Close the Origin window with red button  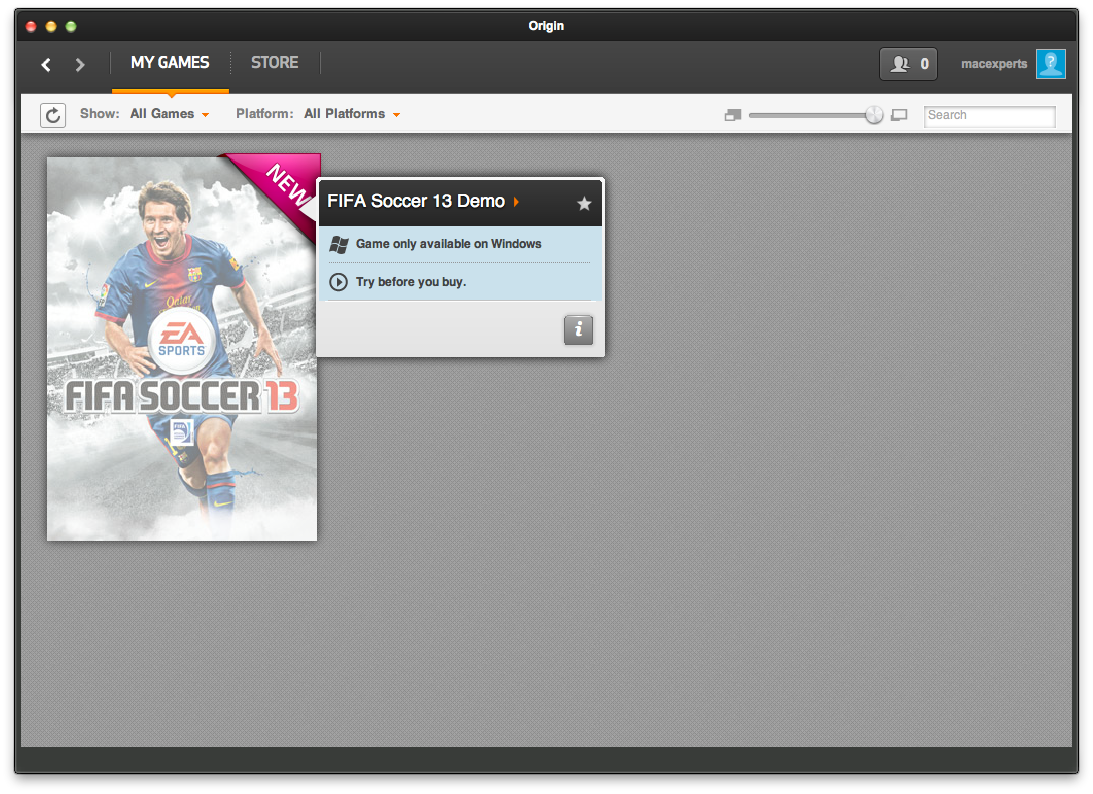[31, 26]
